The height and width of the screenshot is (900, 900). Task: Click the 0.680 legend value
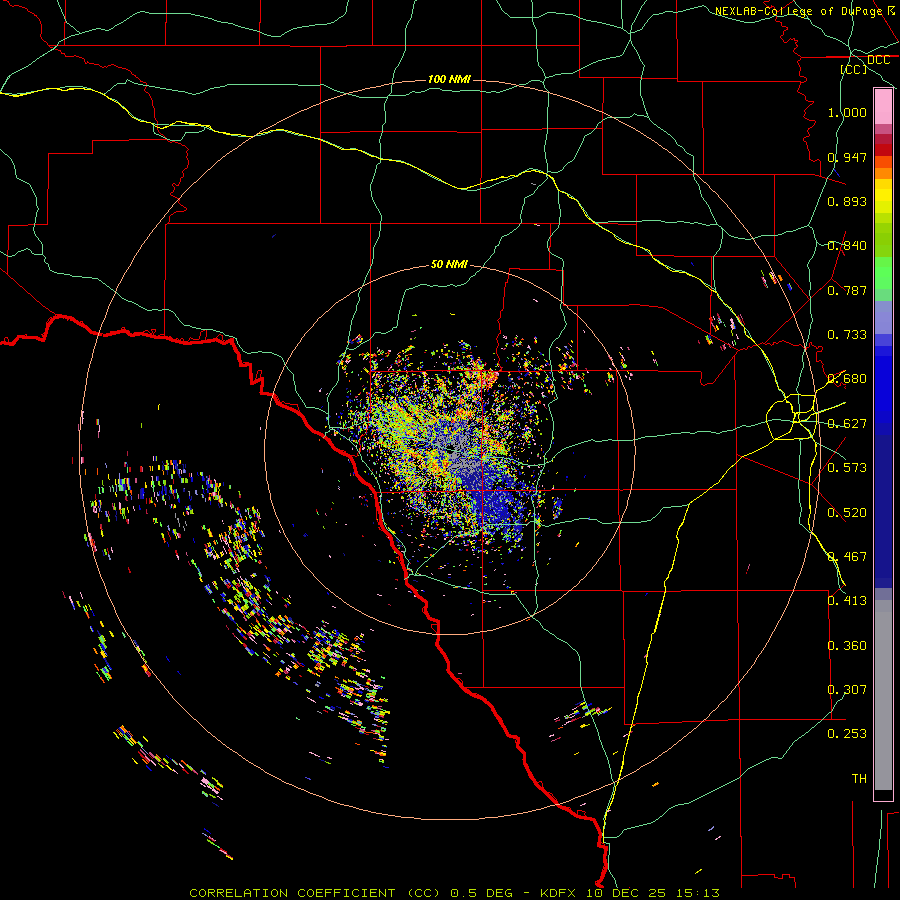tap(847, 379)
